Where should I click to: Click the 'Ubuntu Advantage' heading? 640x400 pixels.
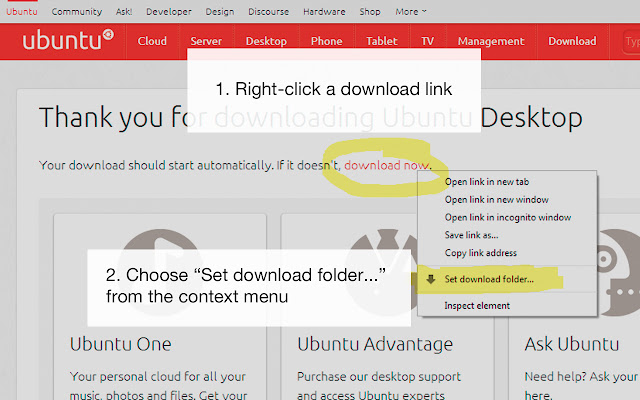tap(375, 344)
